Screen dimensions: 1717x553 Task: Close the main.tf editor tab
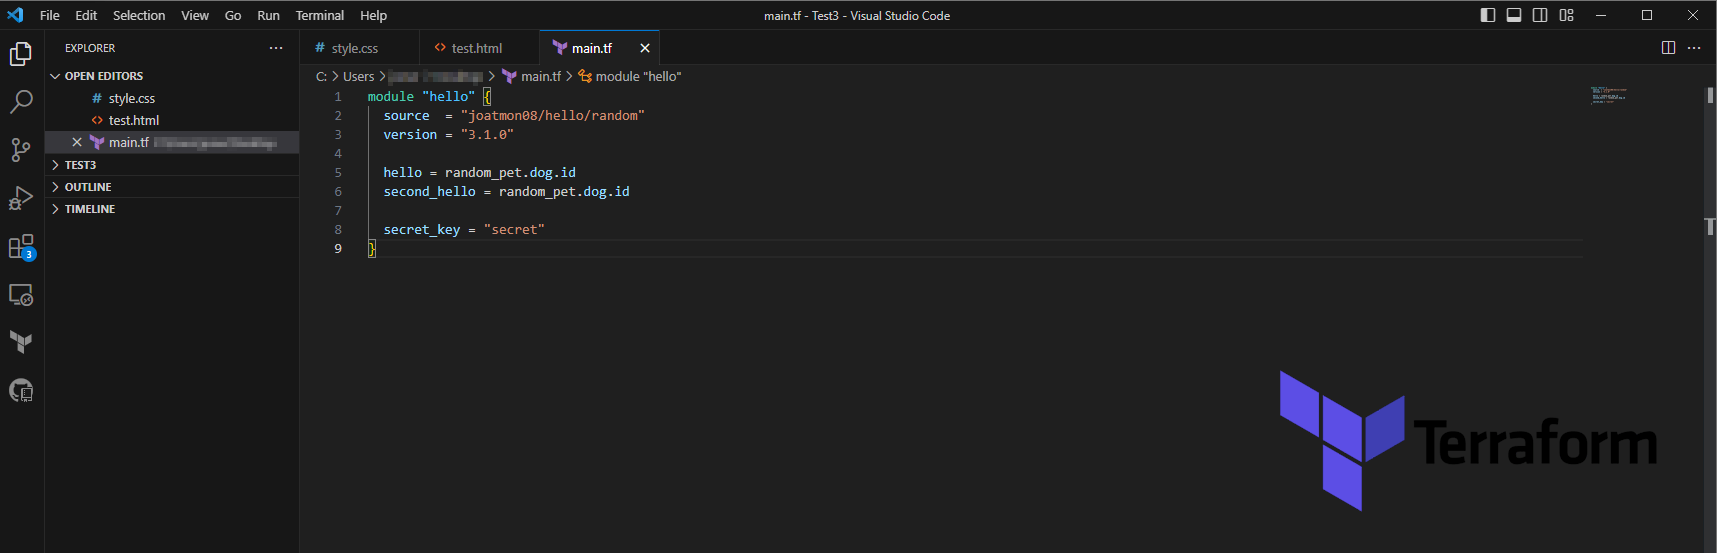click(645, 48)
